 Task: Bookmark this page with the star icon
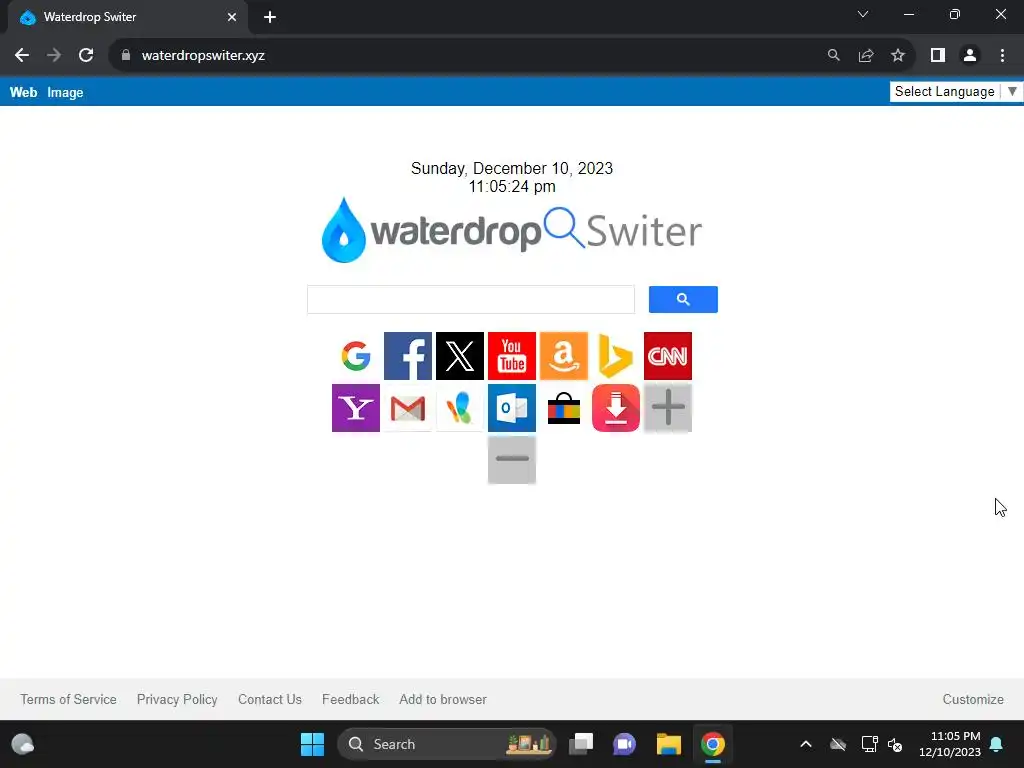[x=898, y=56]
